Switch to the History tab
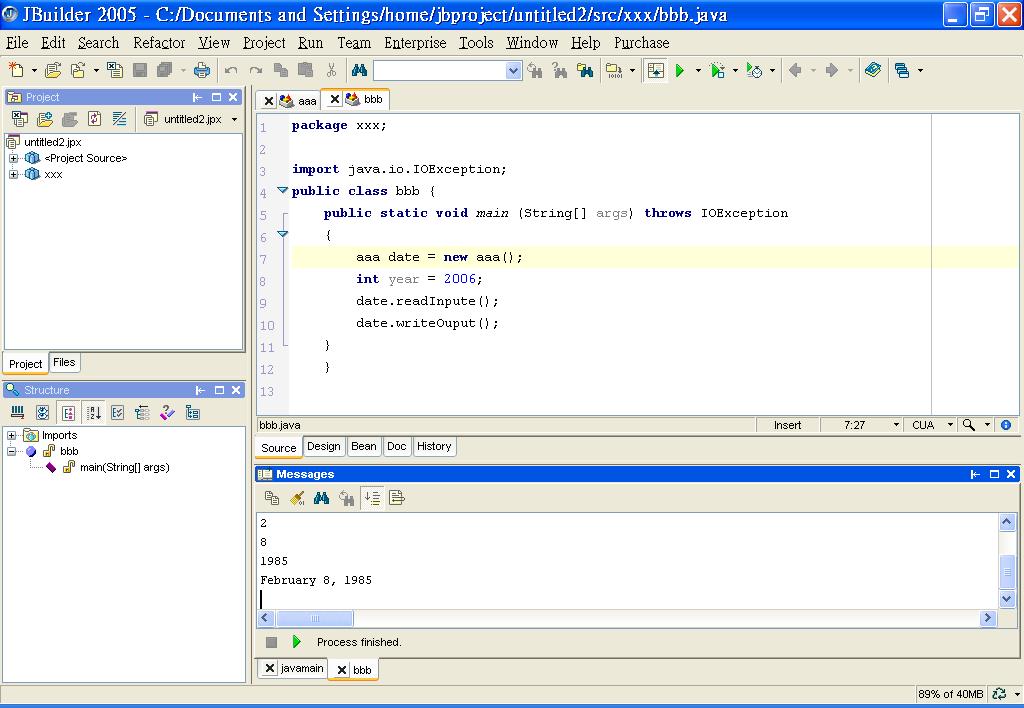Screen dimensions: 1024x708 434,447
